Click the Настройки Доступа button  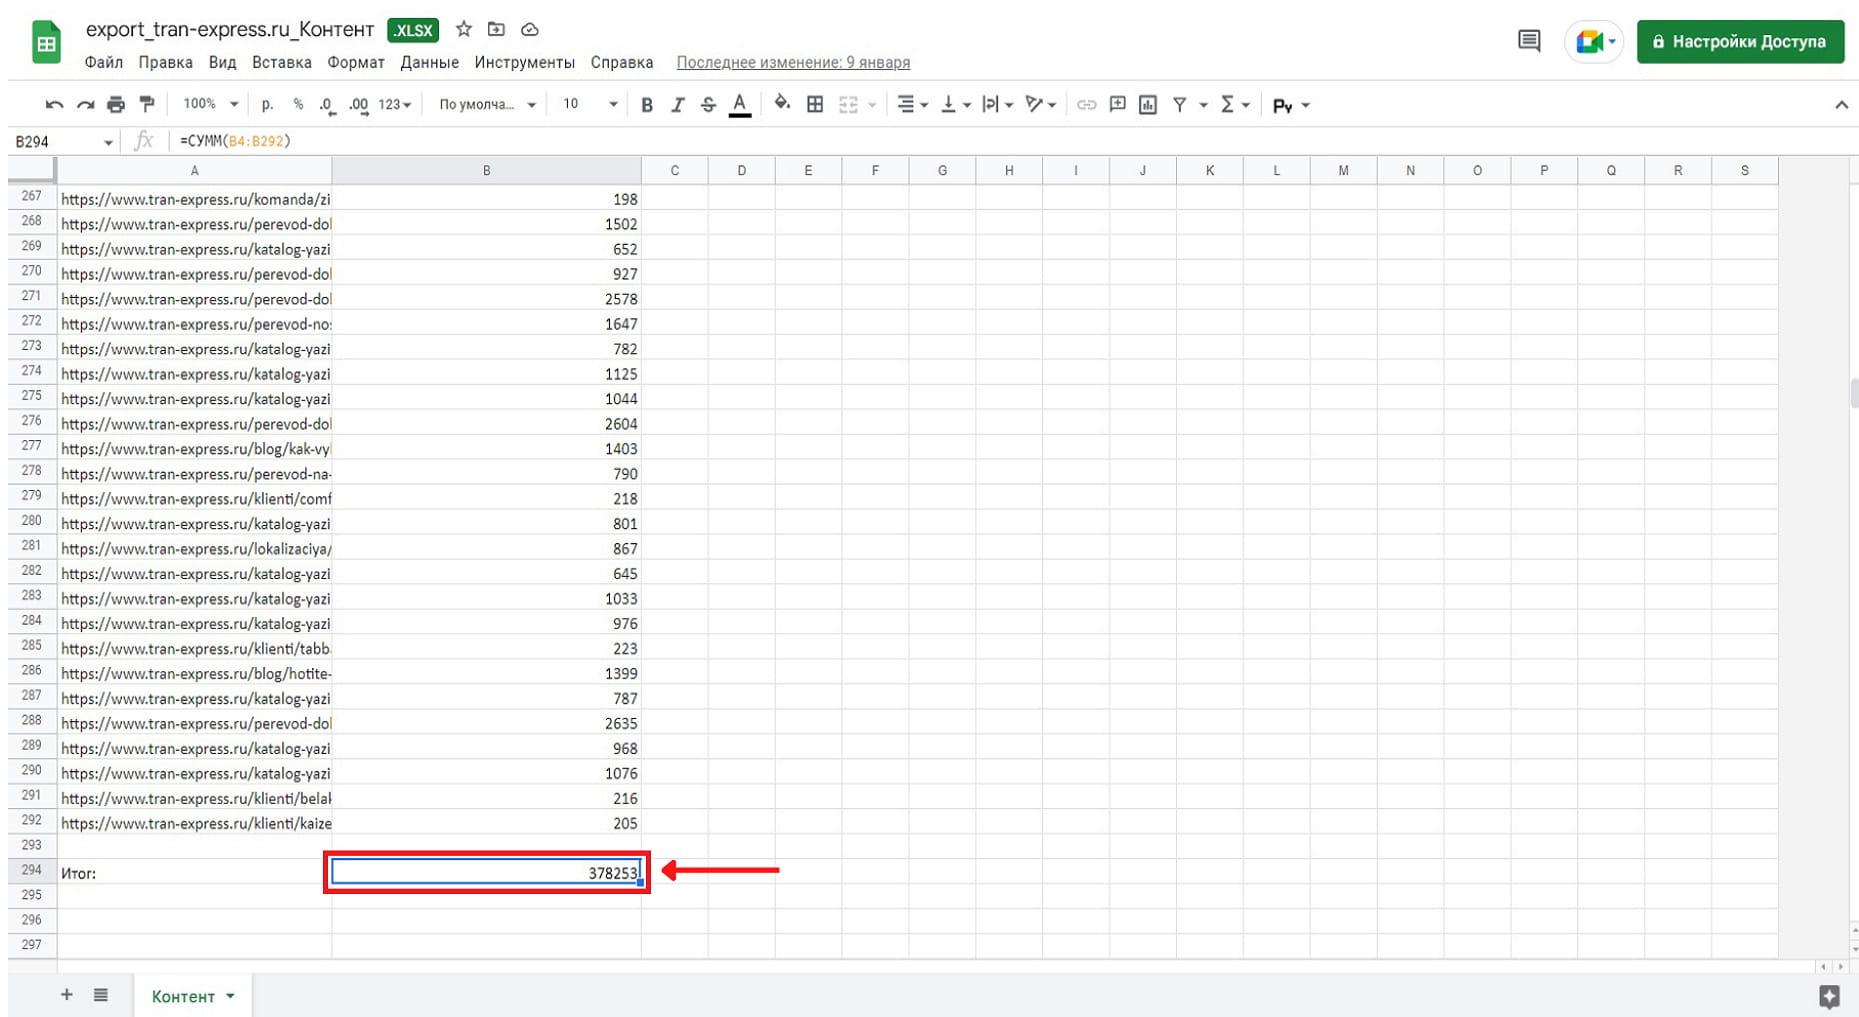click(x=1740, y=42)
